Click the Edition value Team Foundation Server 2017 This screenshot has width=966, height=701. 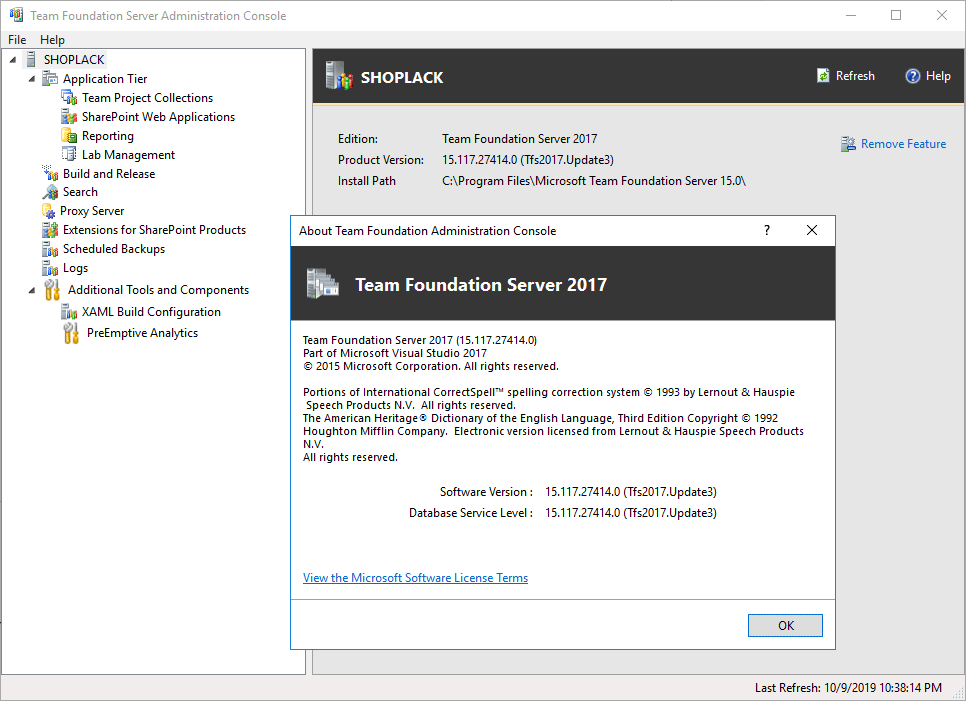coord(519,139)
